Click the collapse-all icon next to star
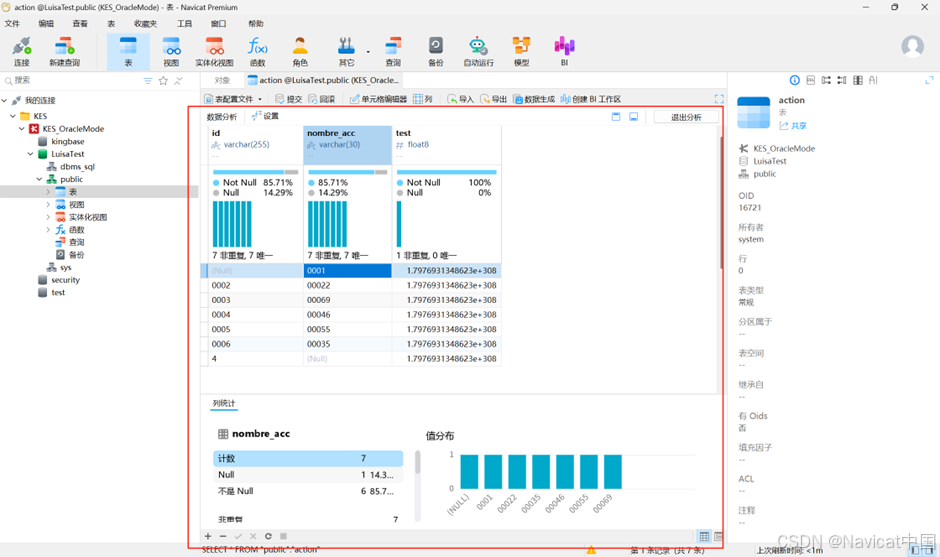The image size is (940, 557). pos(178,81)
